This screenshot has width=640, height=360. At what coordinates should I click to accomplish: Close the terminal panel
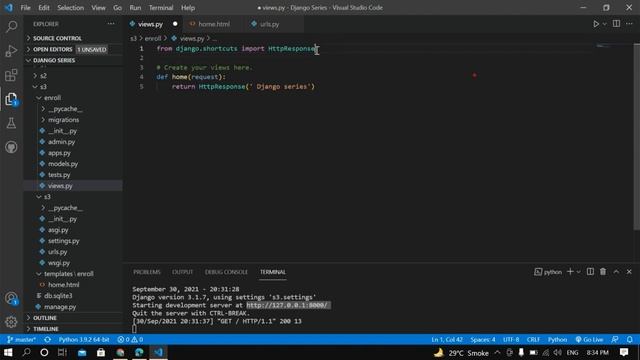pos(629,272)
